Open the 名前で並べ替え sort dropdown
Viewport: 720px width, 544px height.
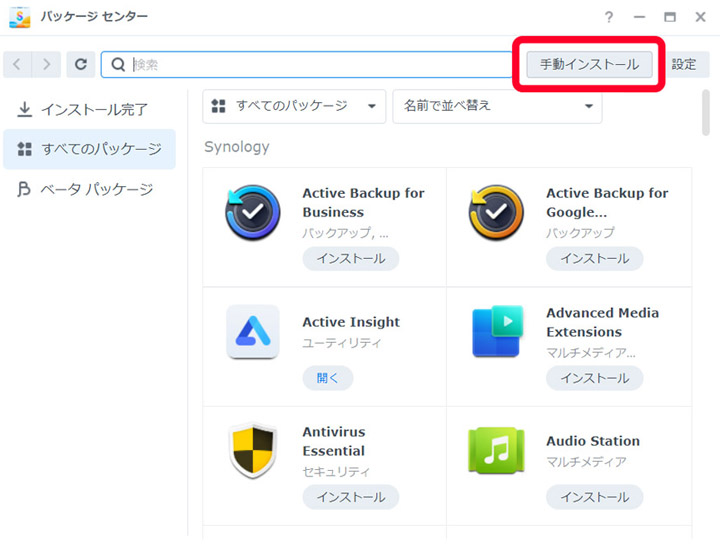coord(497,106)
